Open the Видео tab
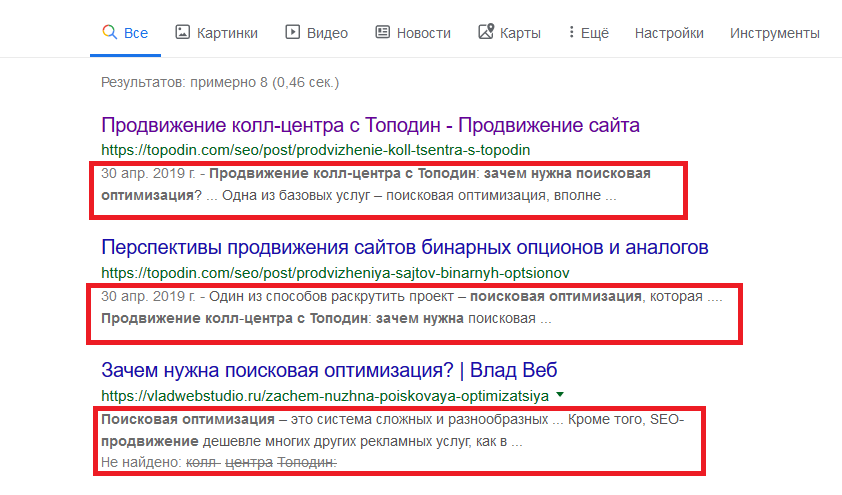The height and width of the screenshot is (495, 842). pyautogui.click(x=316, y=33)
